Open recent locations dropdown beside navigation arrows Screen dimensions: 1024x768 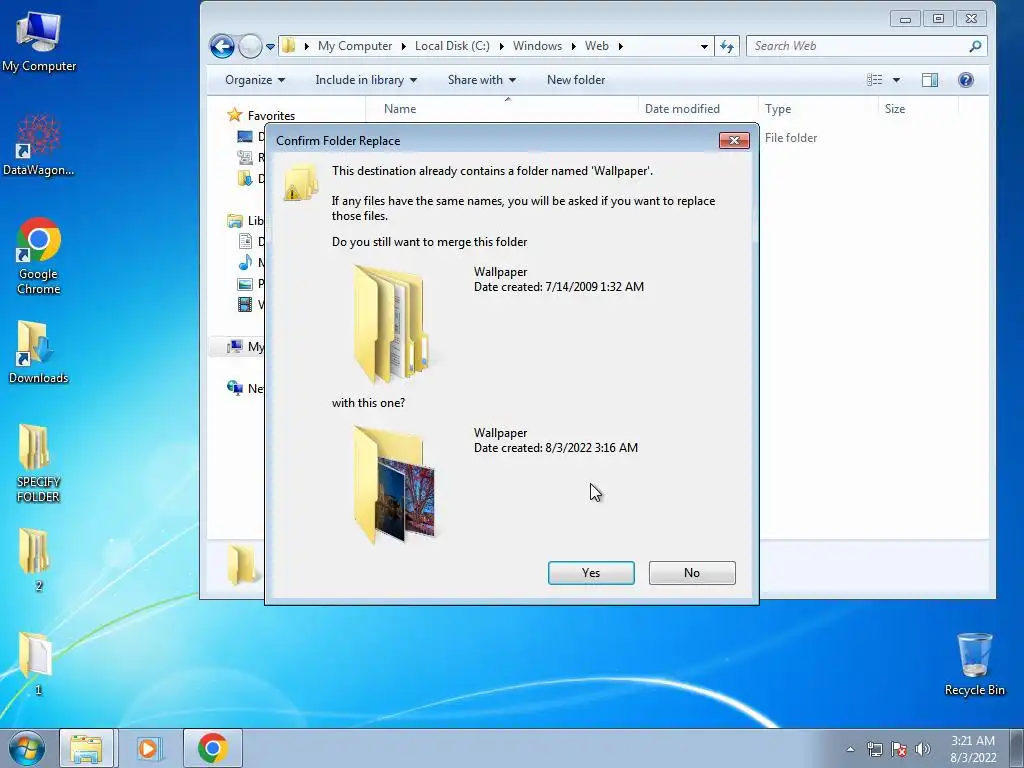tap(270, 46)
